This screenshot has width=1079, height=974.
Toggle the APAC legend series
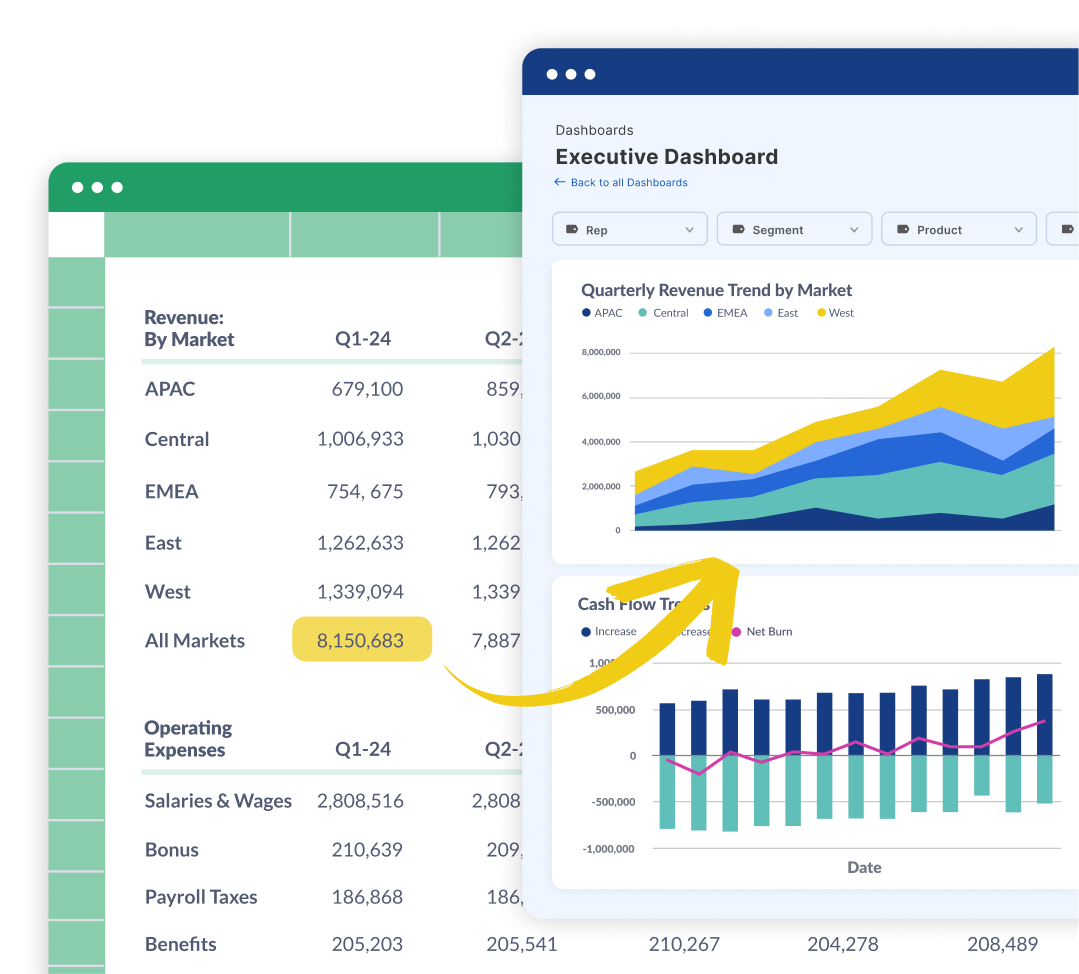tap(602, 313)
